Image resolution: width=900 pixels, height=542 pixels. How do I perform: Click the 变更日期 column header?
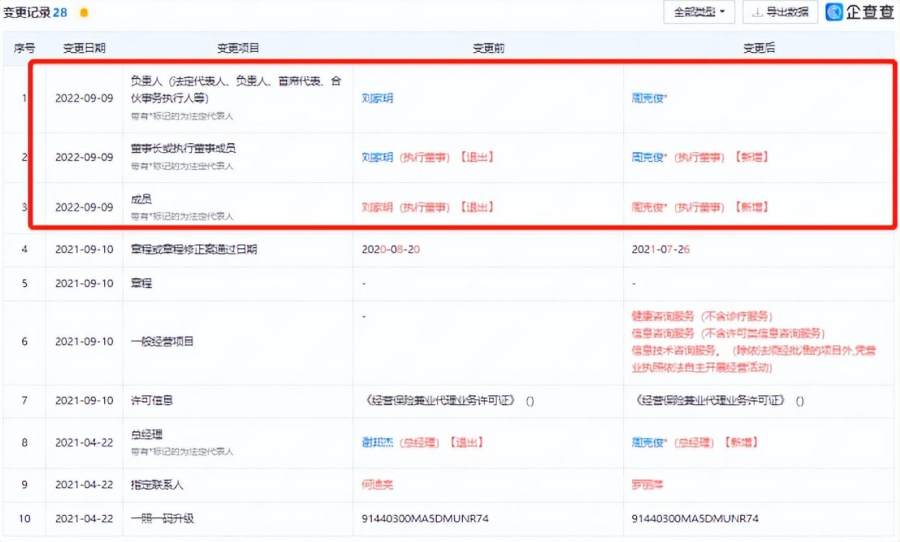tap(84, 48)
